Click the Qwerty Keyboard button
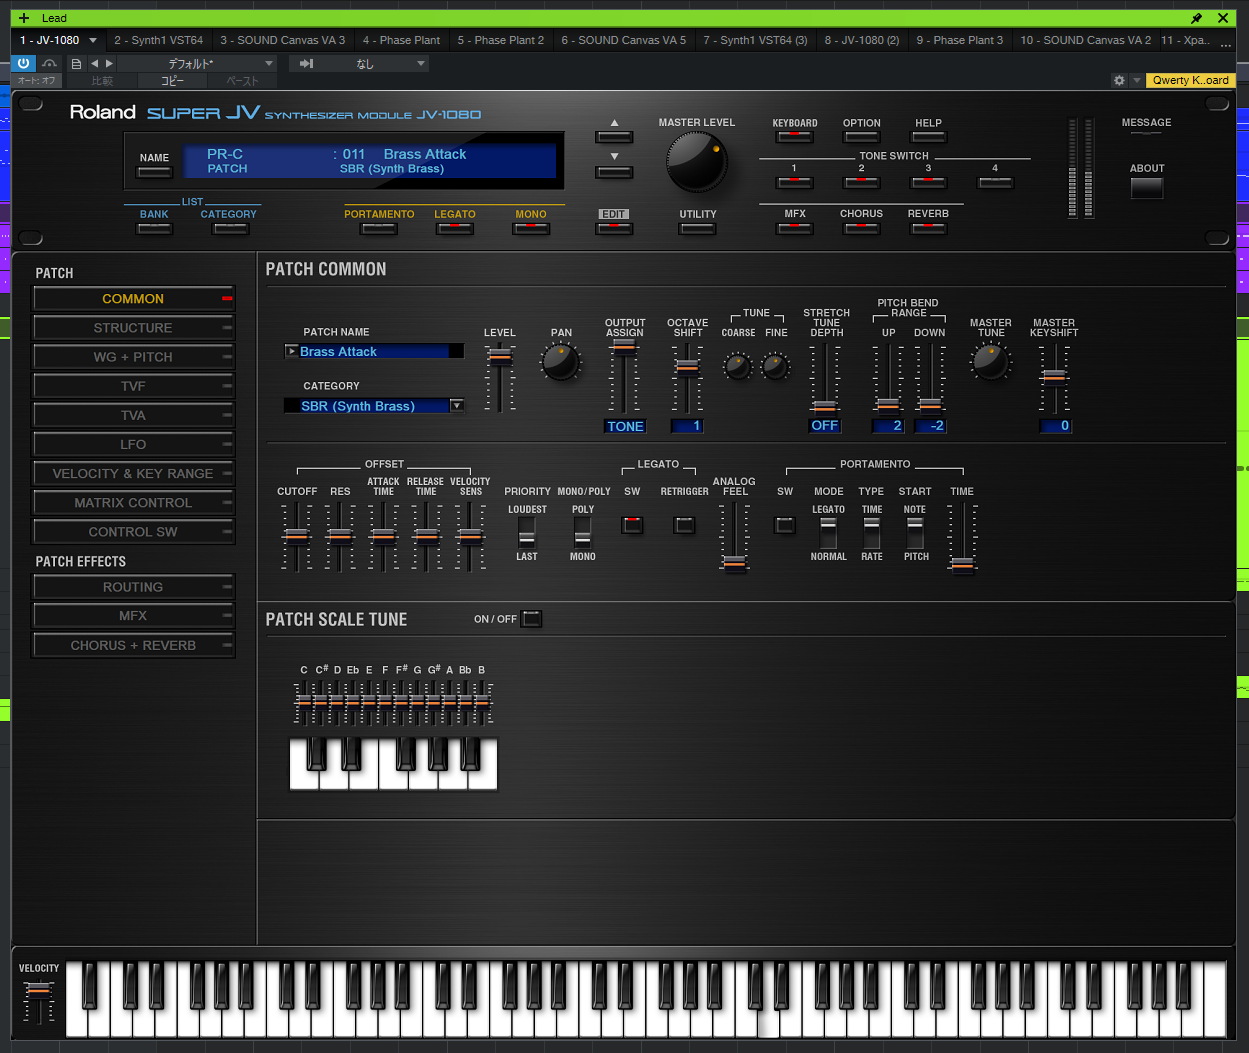The width and height of the screenshot is (1249, 1053). pyautogui.click(x=1190, y=80)
